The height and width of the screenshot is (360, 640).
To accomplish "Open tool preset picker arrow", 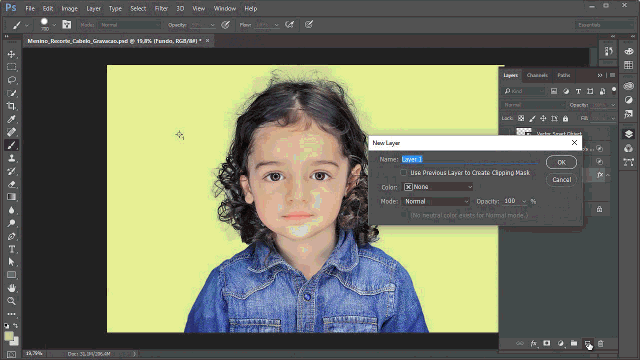I will (27, 25).
